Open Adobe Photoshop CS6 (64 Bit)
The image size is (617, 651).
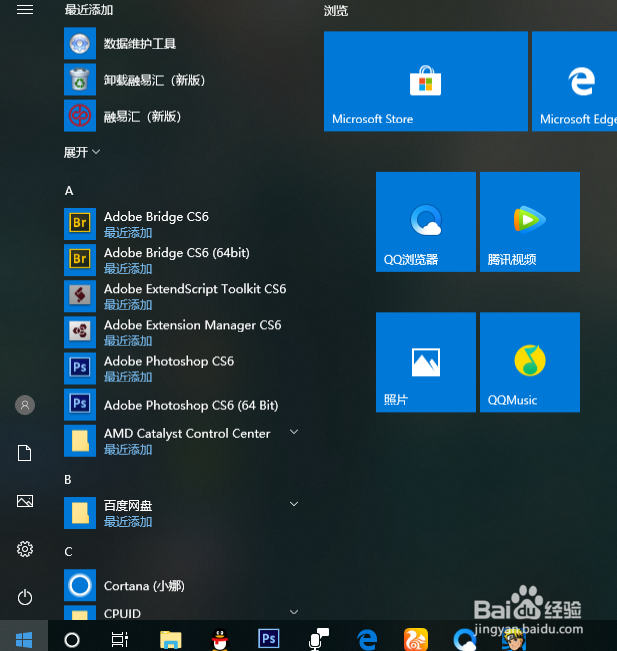[x=183, y=405]
